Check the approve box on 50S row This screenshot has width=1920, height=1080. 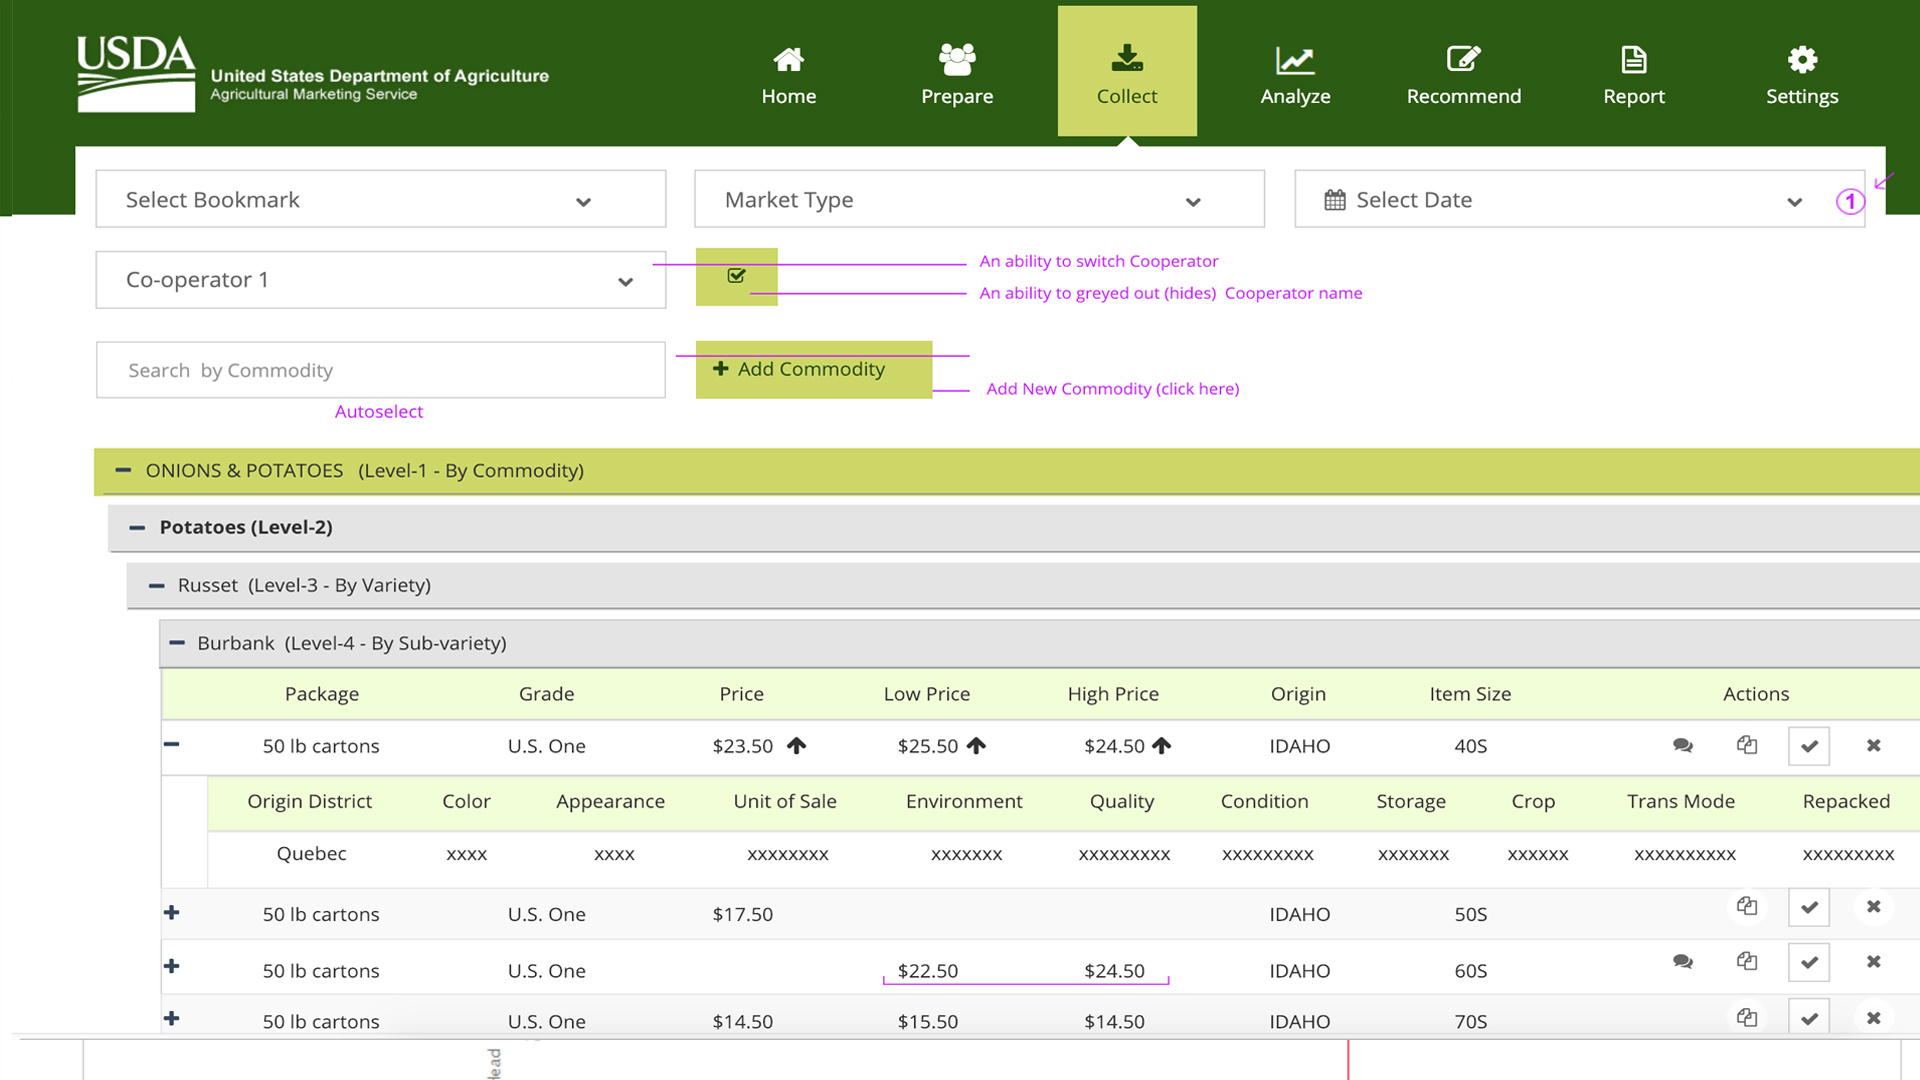(1809, 908)
